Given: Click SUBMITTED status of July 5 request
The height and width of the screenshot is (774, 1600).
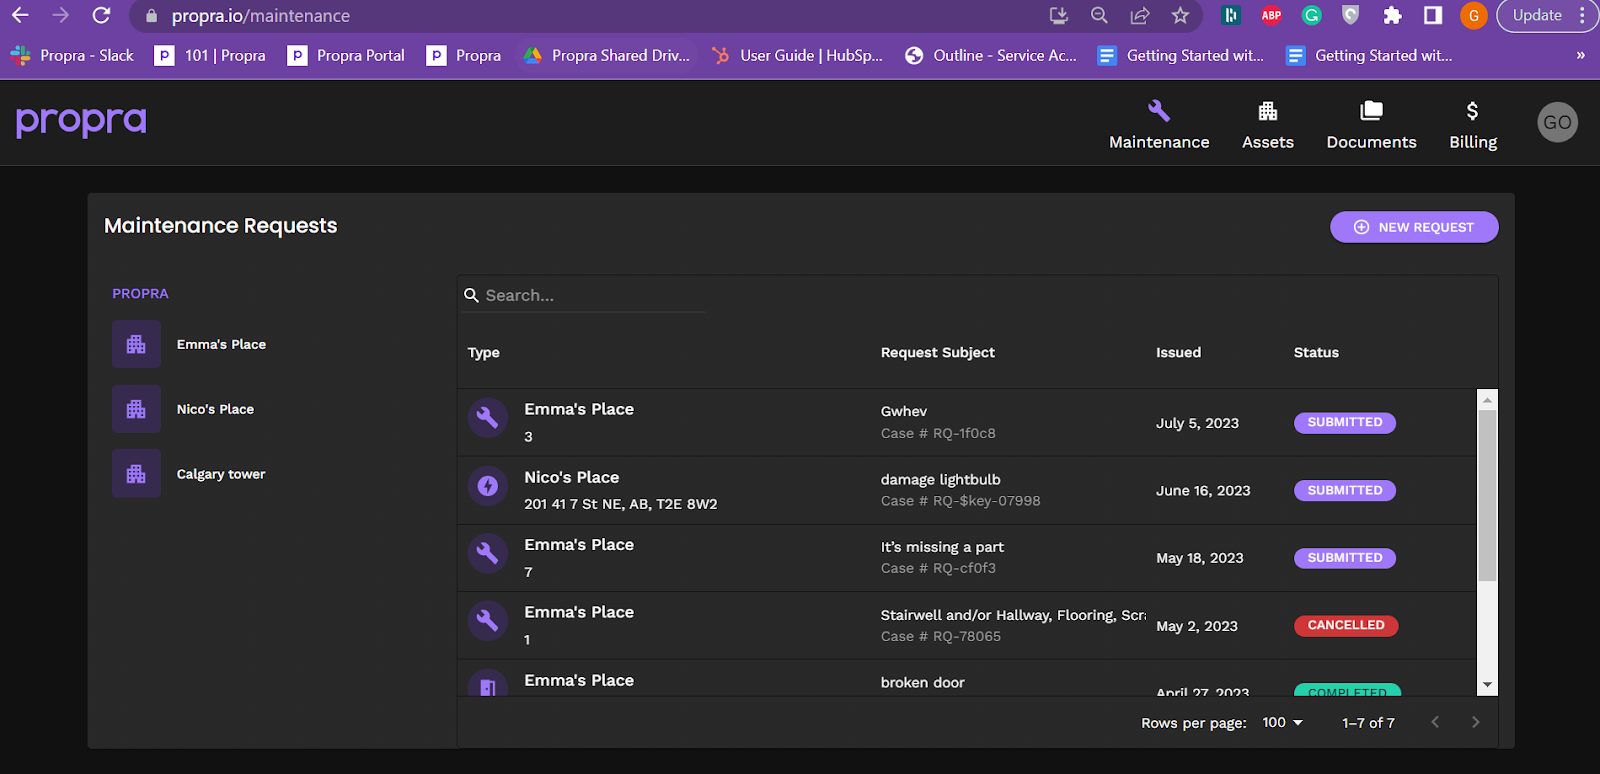Looking at the screenshot, I should (1344, 422).
